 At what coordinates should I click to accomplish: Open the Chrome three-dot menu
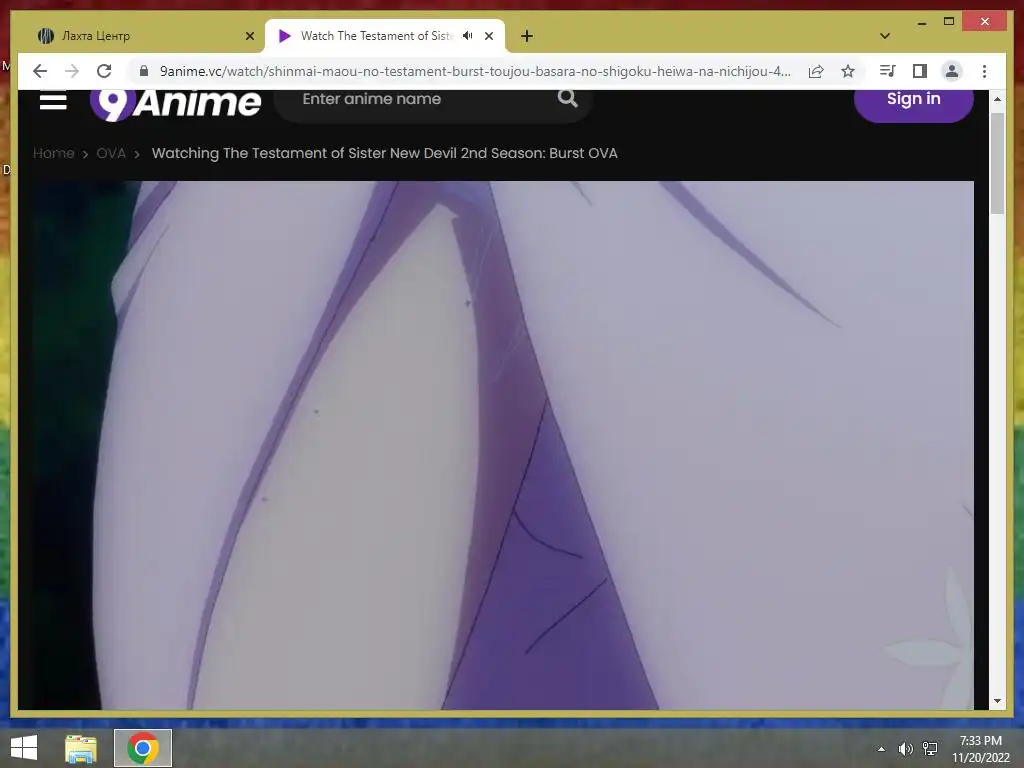[x=984, y=71]
